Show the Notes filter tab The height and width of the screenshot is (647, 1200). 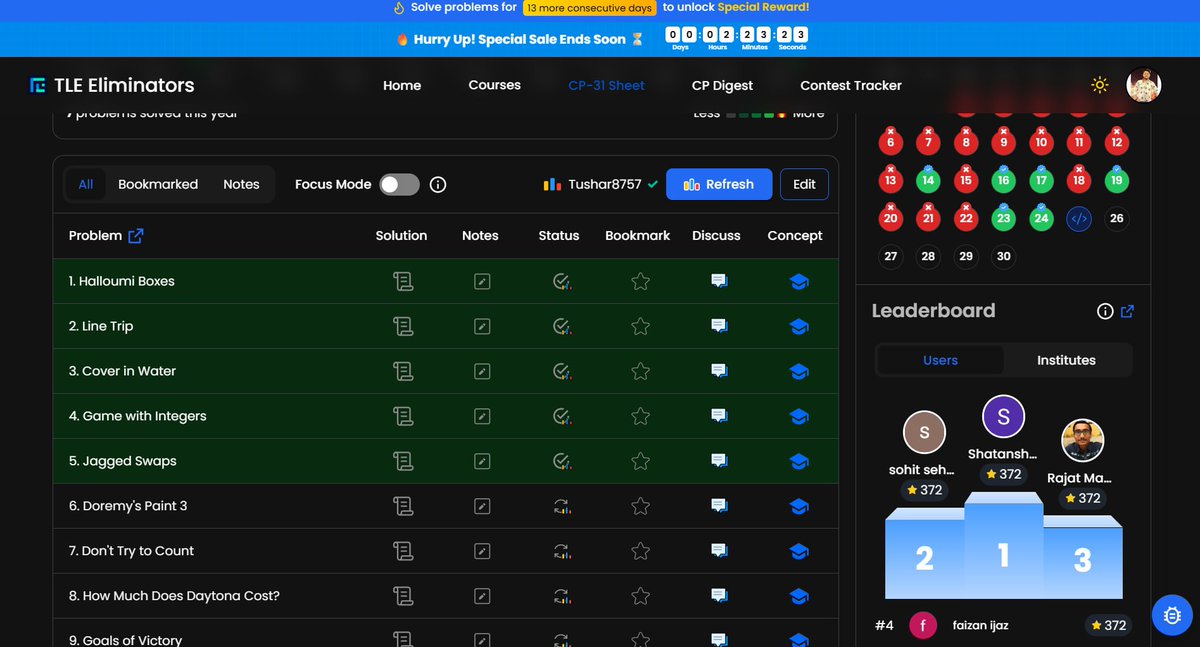point(241,184)
